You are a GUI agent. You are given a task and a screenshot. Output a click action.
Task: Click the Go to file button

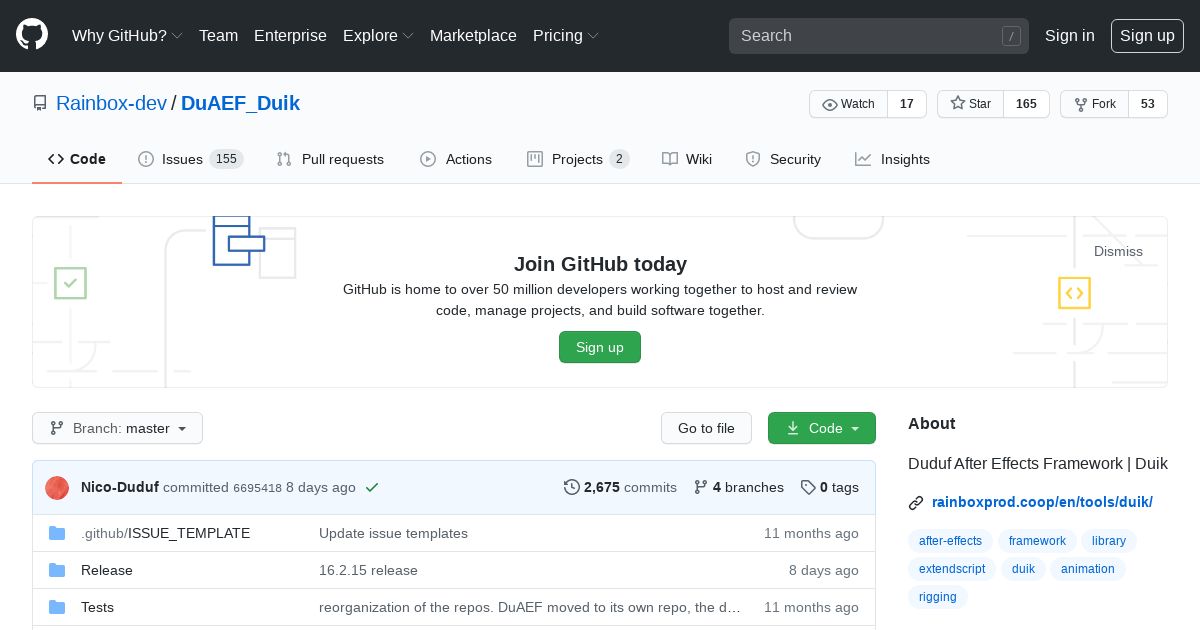tap(706, 428)
